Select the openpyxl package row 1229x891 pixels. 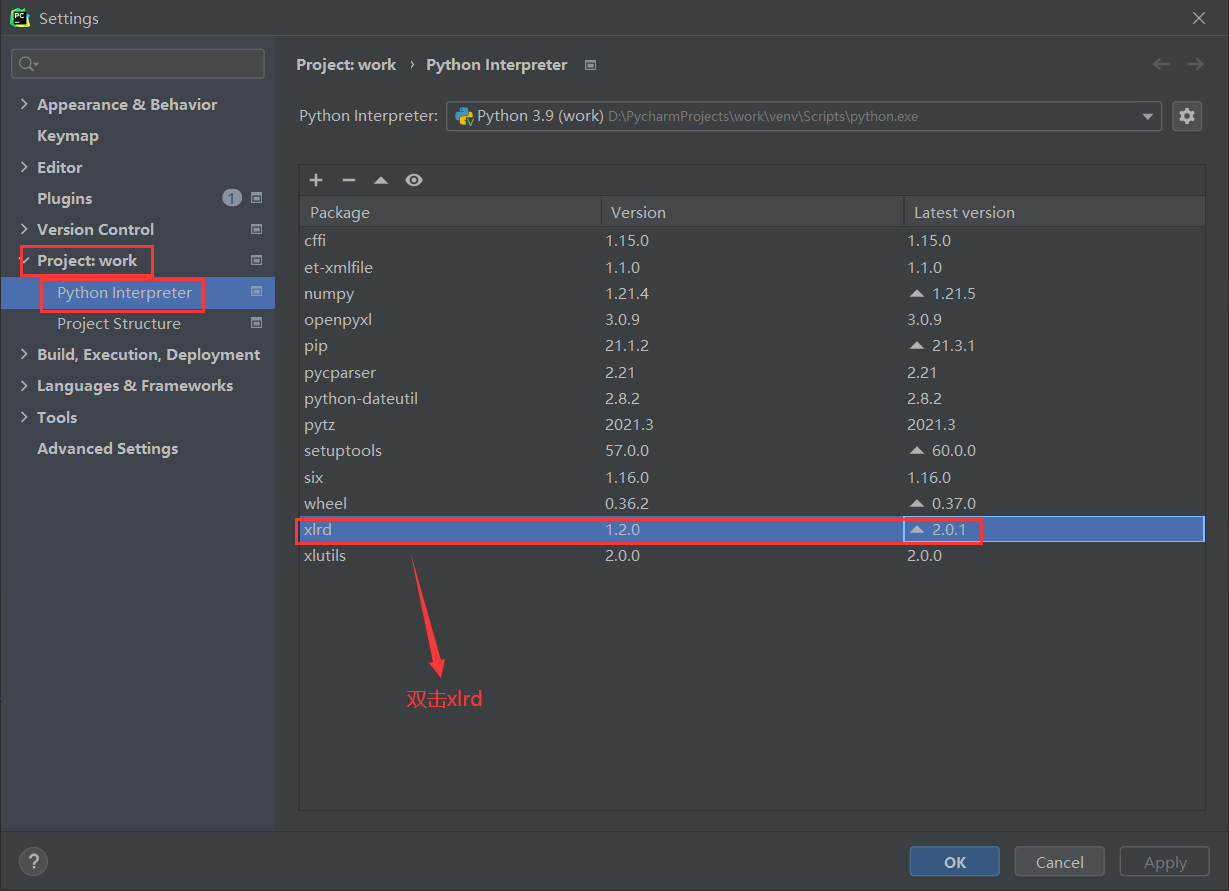coord(752,320)
